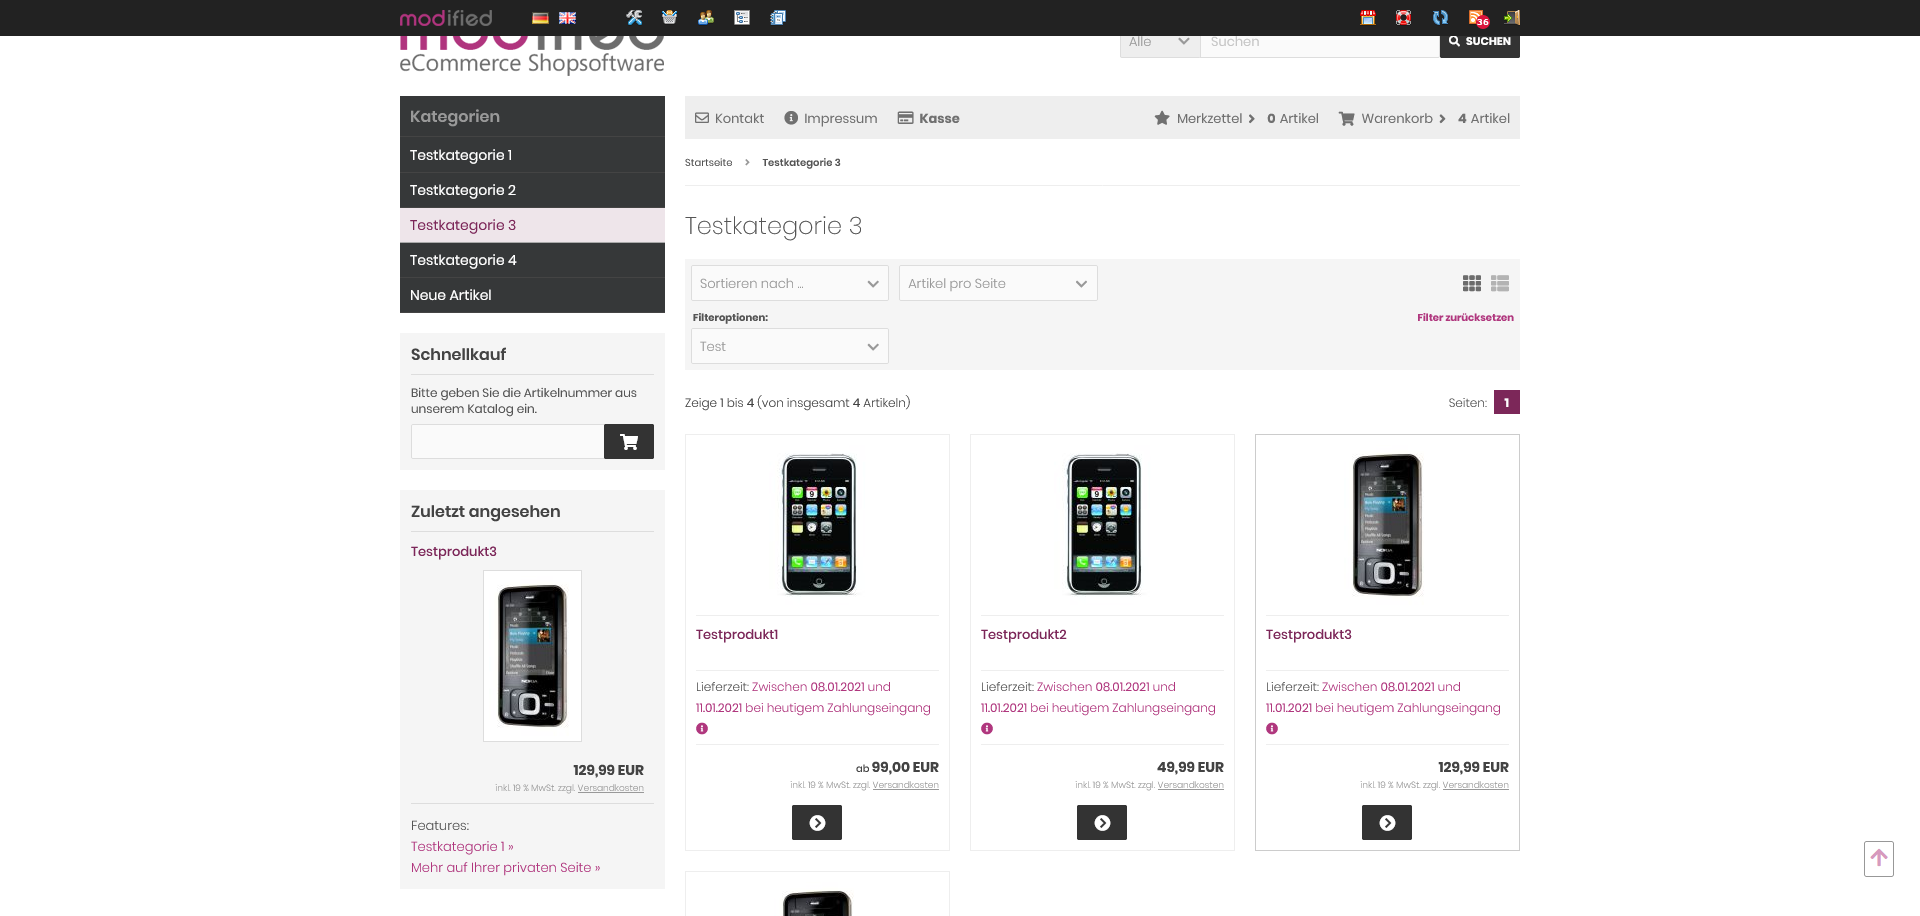Image resolution: width=1920 pixels, height=916 pixels.
Task: Click the 4 Artikel cart count
Action: [1484, 118]
